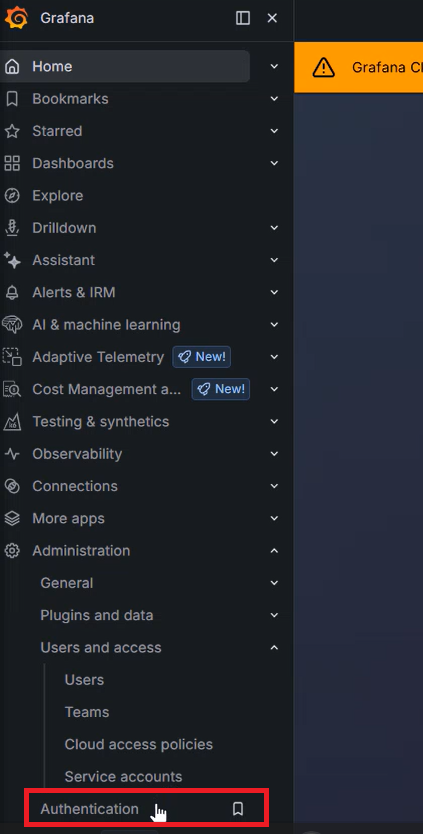423x834 pixels.
Task: Click the Connections icon
Action: coord(12,486)
